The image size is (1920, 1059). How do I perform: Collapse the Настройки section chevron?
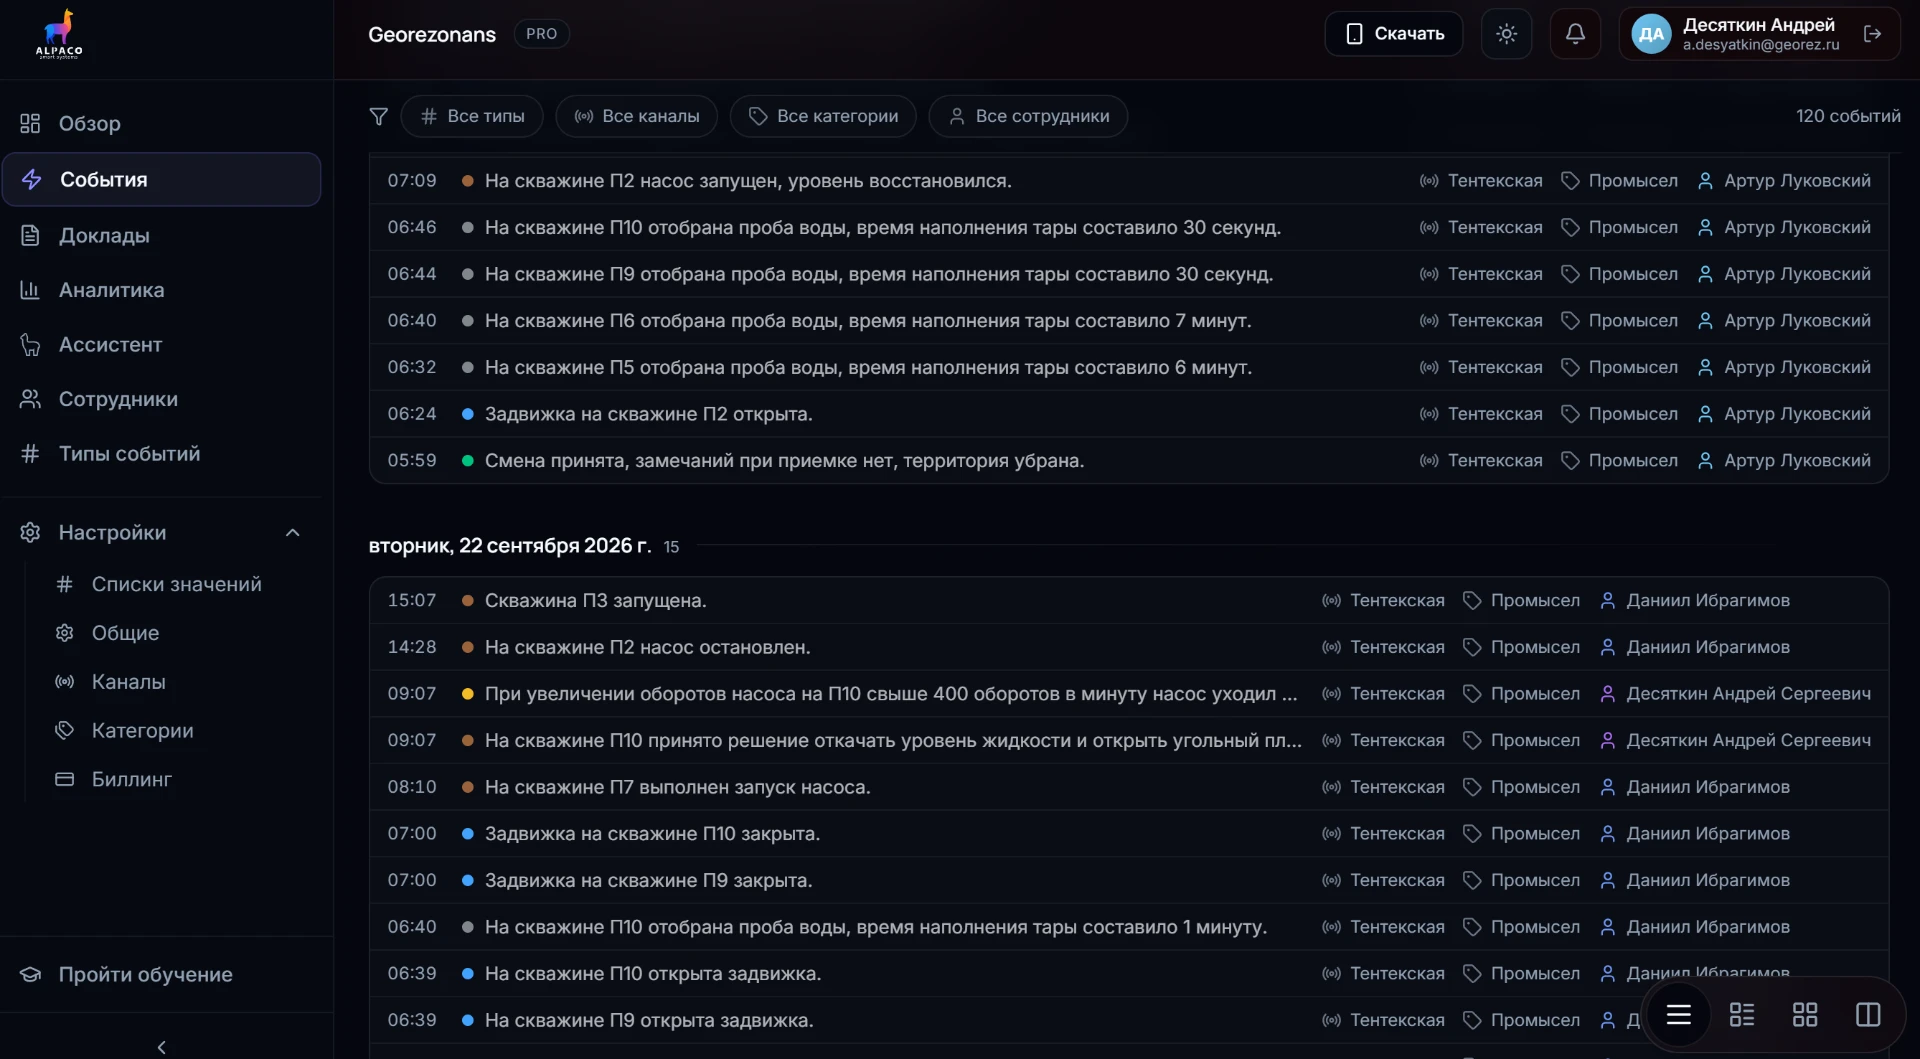pyautogui.click(x=293, y=533)
